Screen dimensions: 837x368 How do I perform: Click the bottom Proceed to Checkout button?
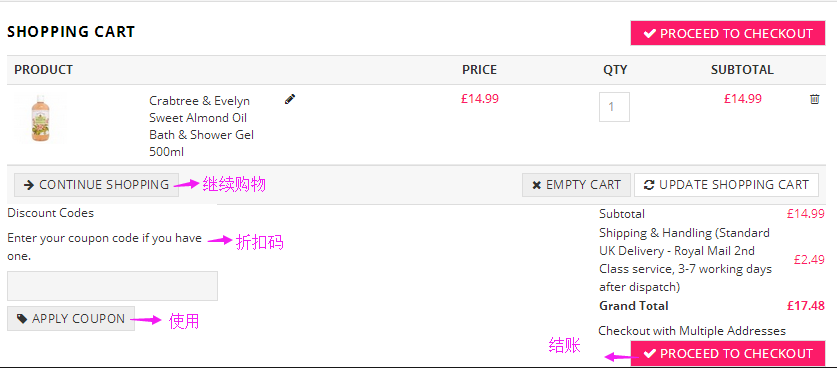click(x=728, y=354)
